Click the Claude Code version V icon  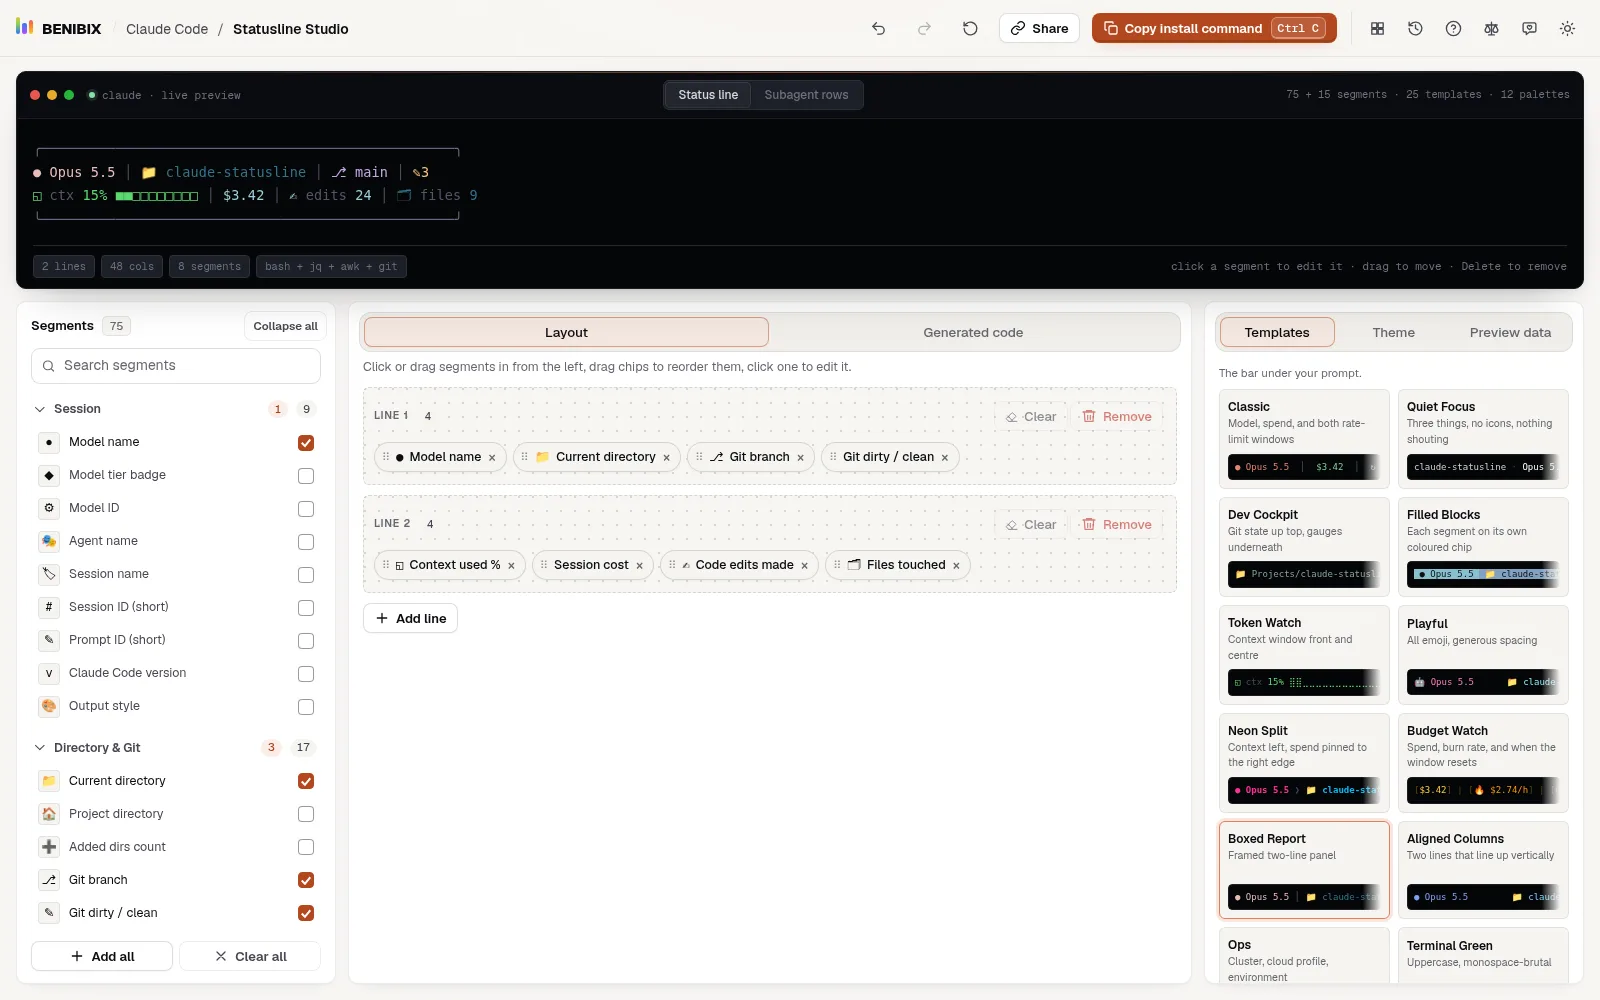tap(49, 673)
